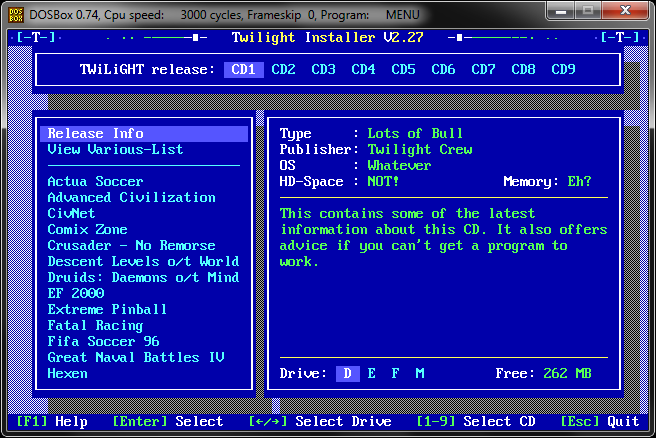
Task: Click the Twilight Installer V2.27 title
Action: point(328,38)
